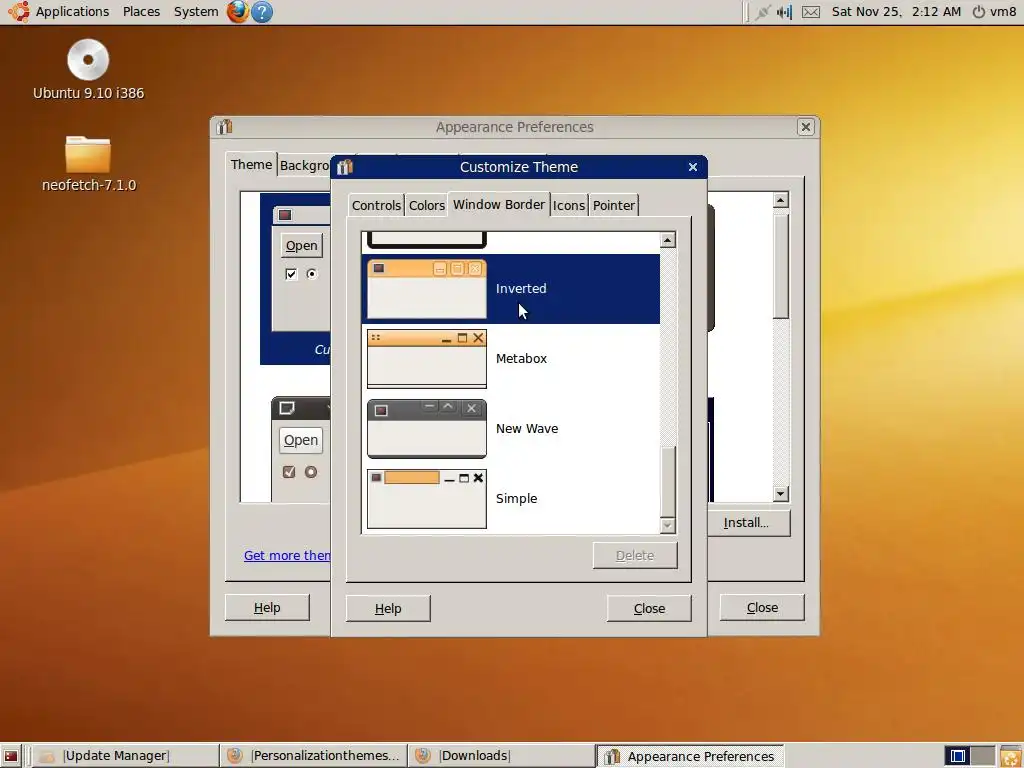Image resolution: width=1024 pixels, height=768 pixels.
Task: Switch to the second workspace in switcher
Action: pos(982,756)
